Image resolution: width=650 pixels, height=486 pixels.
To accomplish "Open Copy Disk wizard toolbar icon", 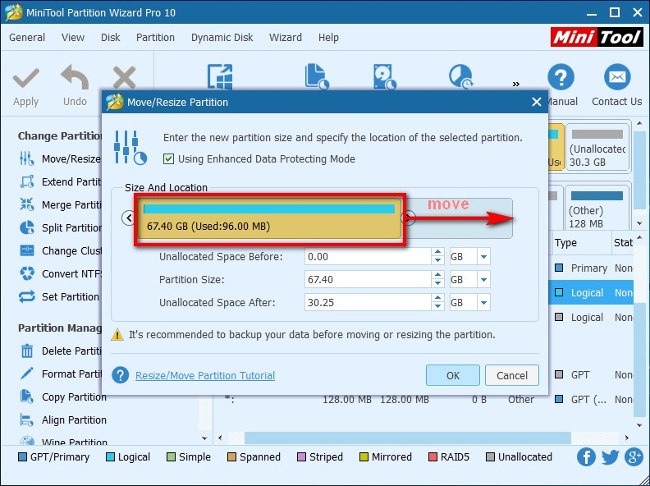I will 384,76.
